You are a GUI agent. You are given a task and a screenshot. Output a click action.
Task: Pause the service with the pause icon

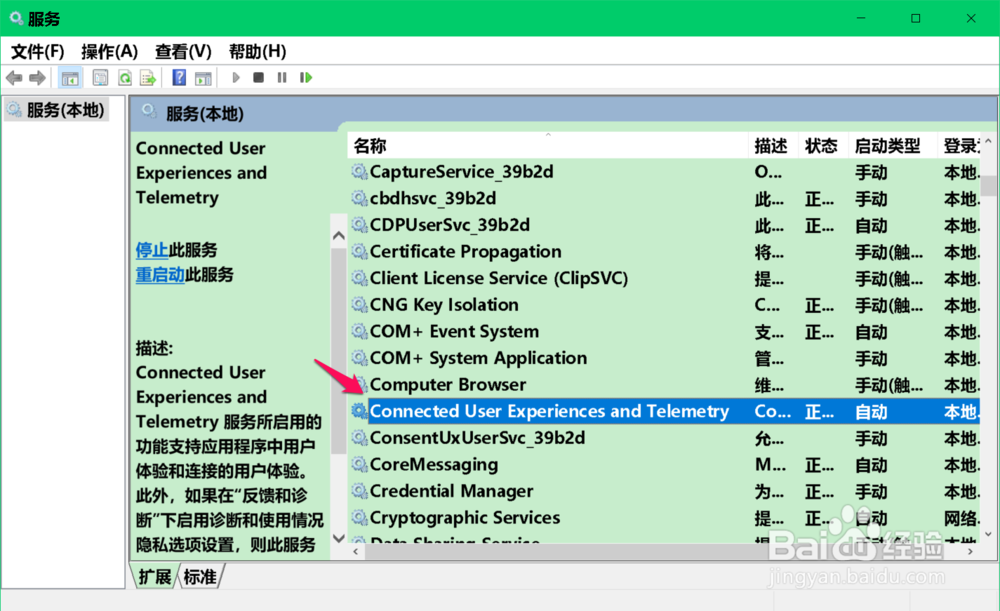282,78
